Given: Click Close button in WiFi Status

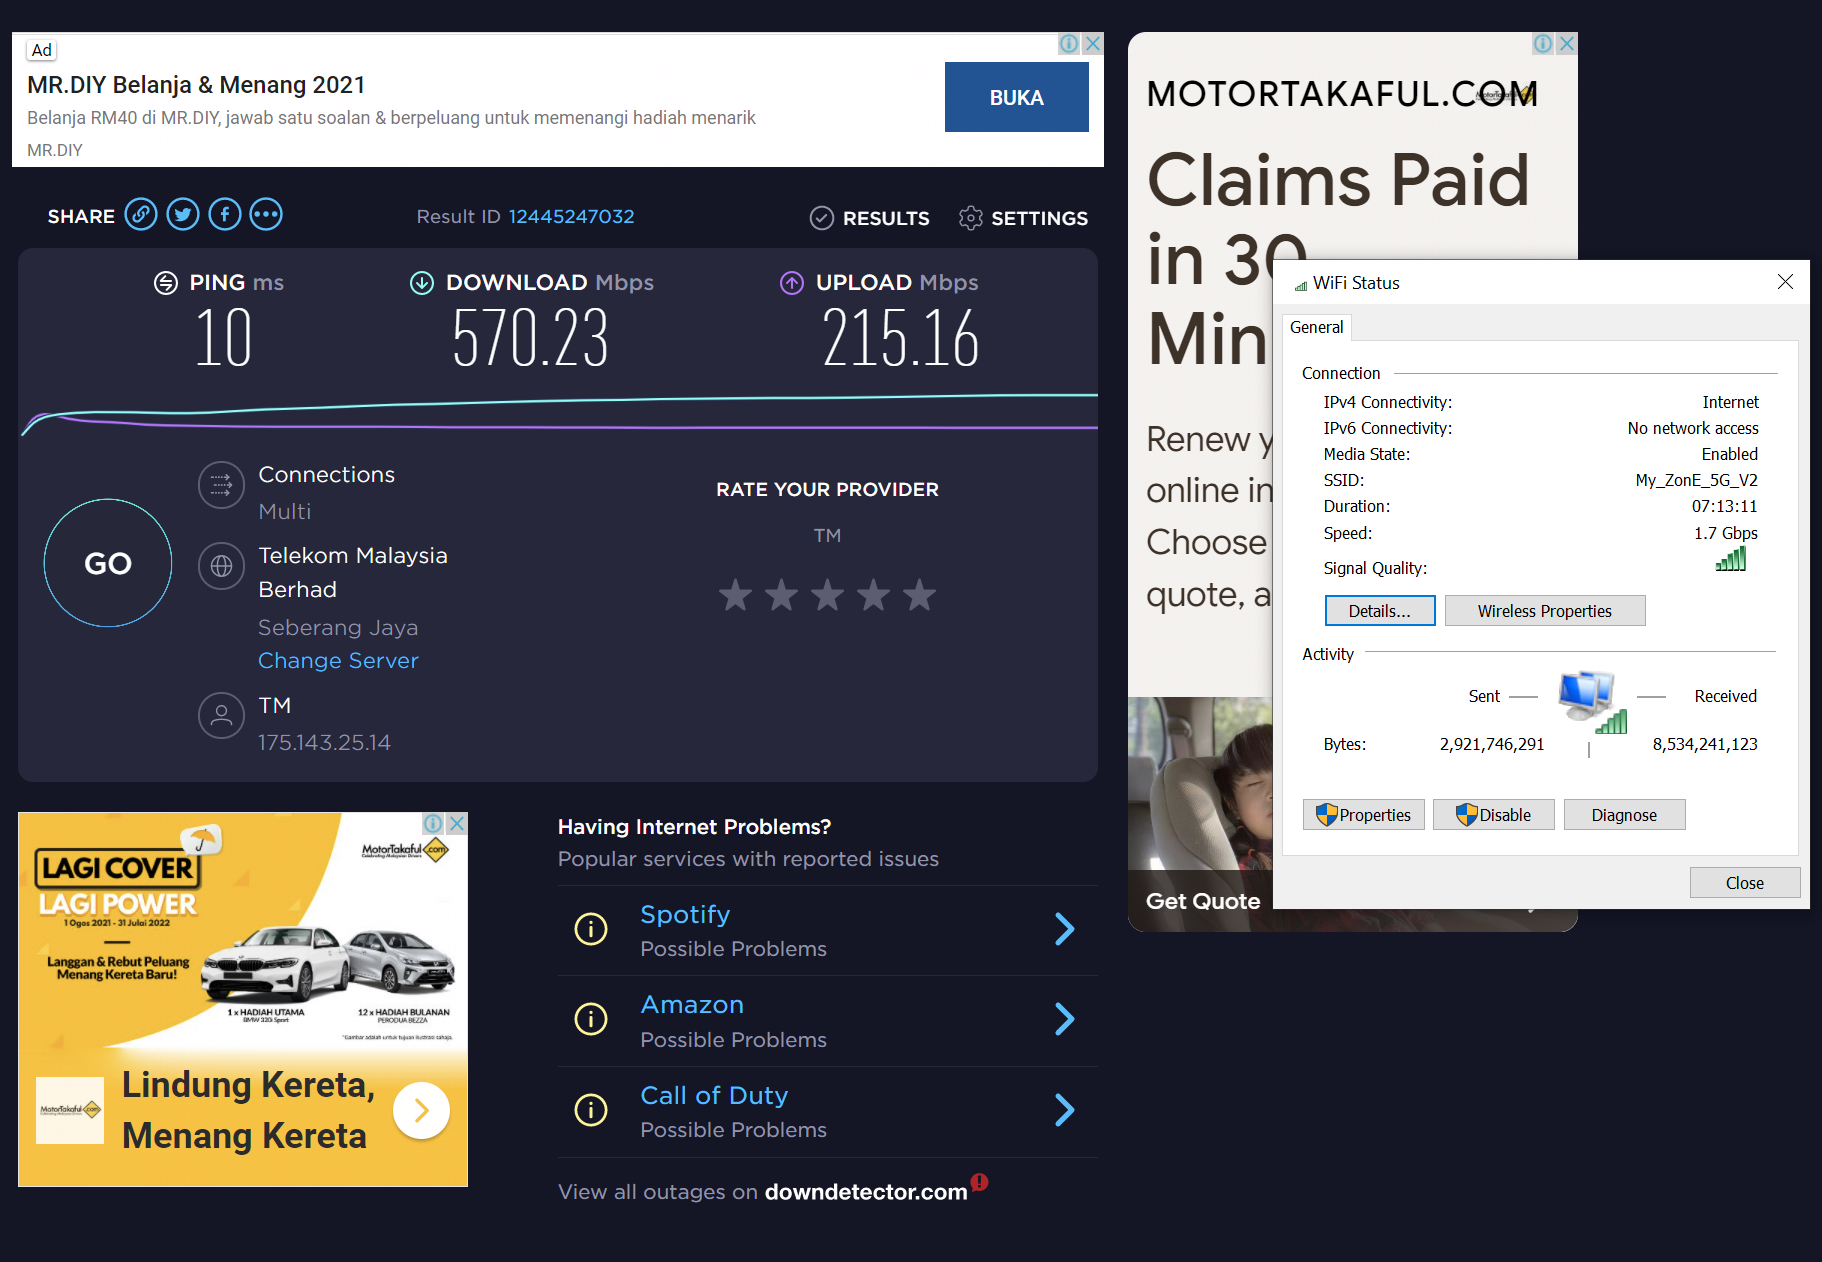Looking at the screenshot, I should coord(1745,883).
